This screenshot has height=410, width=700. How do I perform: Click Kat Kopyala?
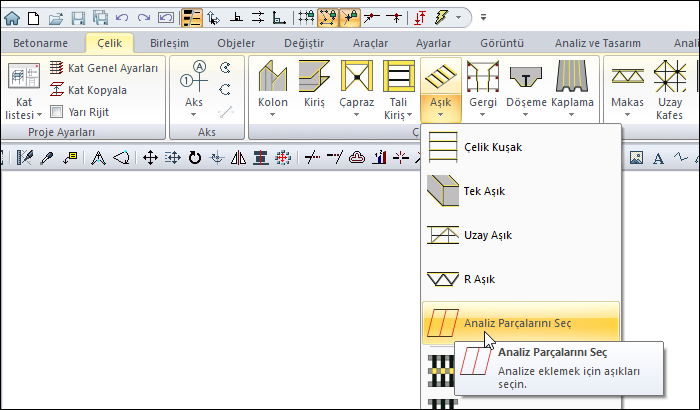[88, 90]
